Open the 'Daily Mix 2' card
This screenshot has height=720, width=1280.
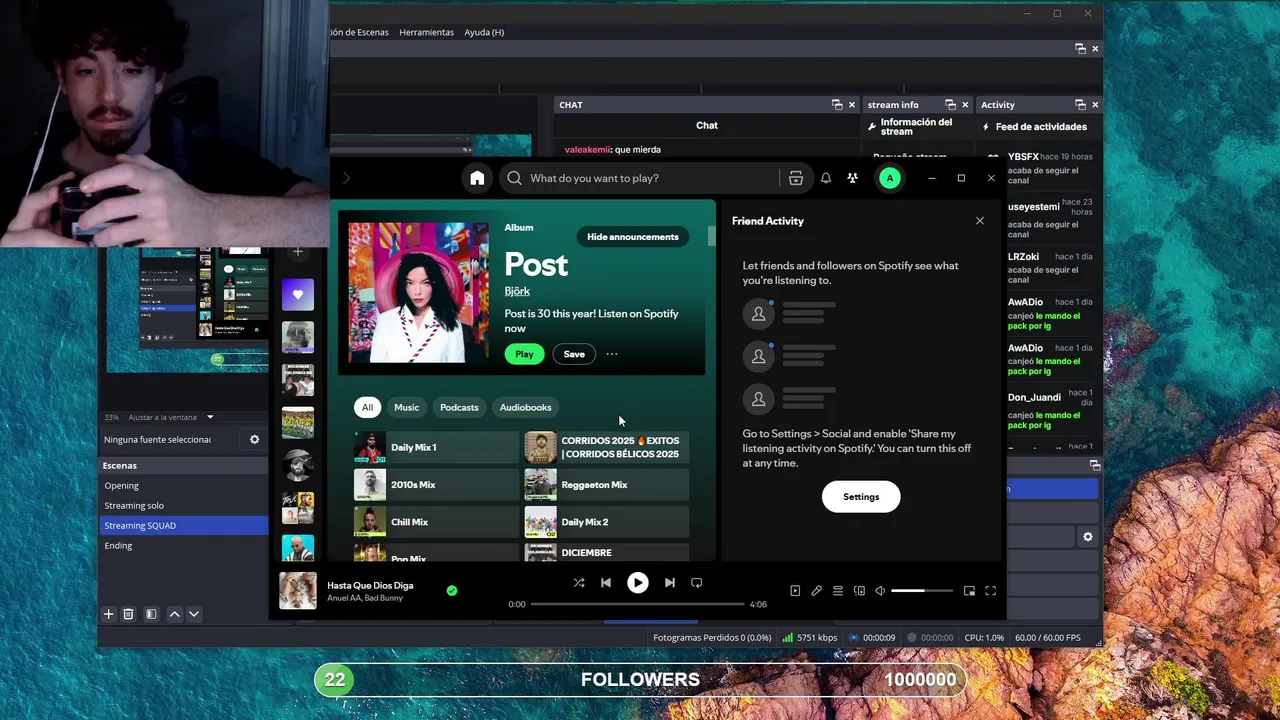(x=606, y=522)
